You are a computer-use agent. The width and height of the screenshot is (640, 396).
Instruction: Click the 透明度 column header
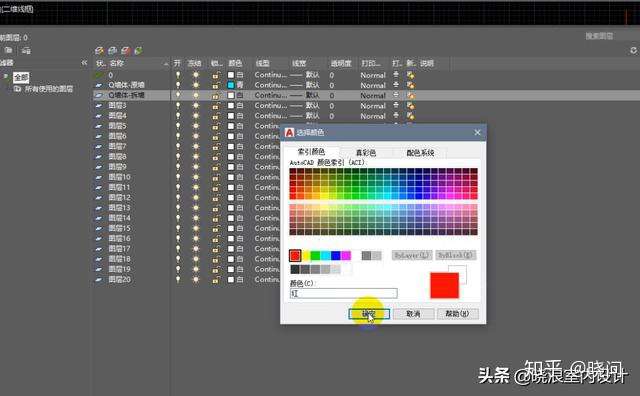341,63
